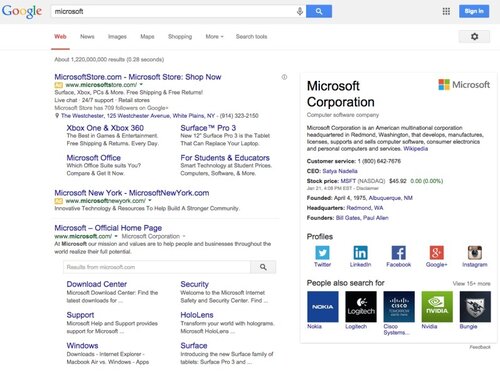This screenshot has height=376, width=500.
Task: Switch to the Images tab
Action: (x=117, y=37)
